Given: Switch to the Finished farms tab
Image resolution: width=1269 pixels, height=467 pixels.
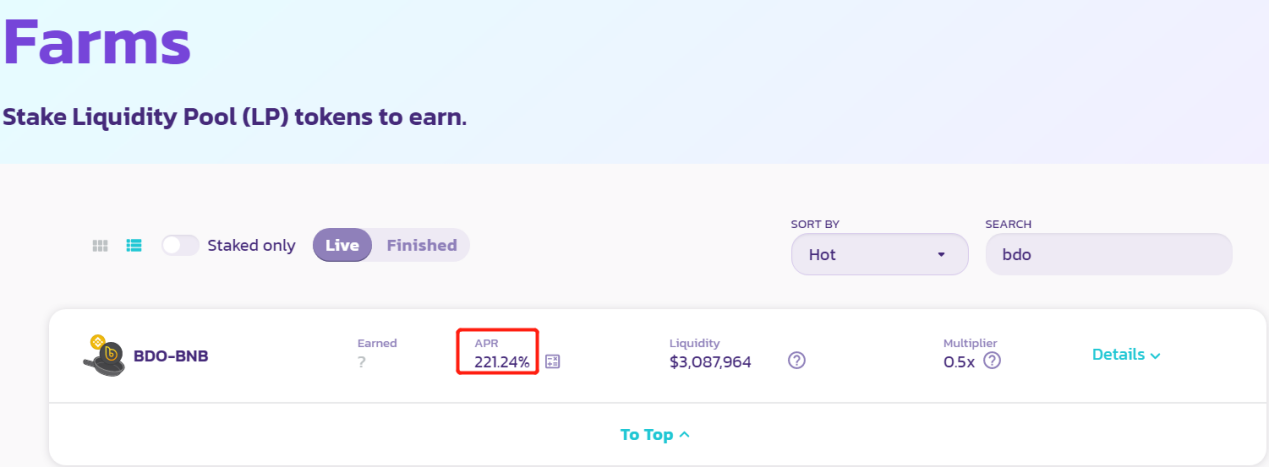Looking at the screenshot, I should pyautogui.click(x=421, y=245).
